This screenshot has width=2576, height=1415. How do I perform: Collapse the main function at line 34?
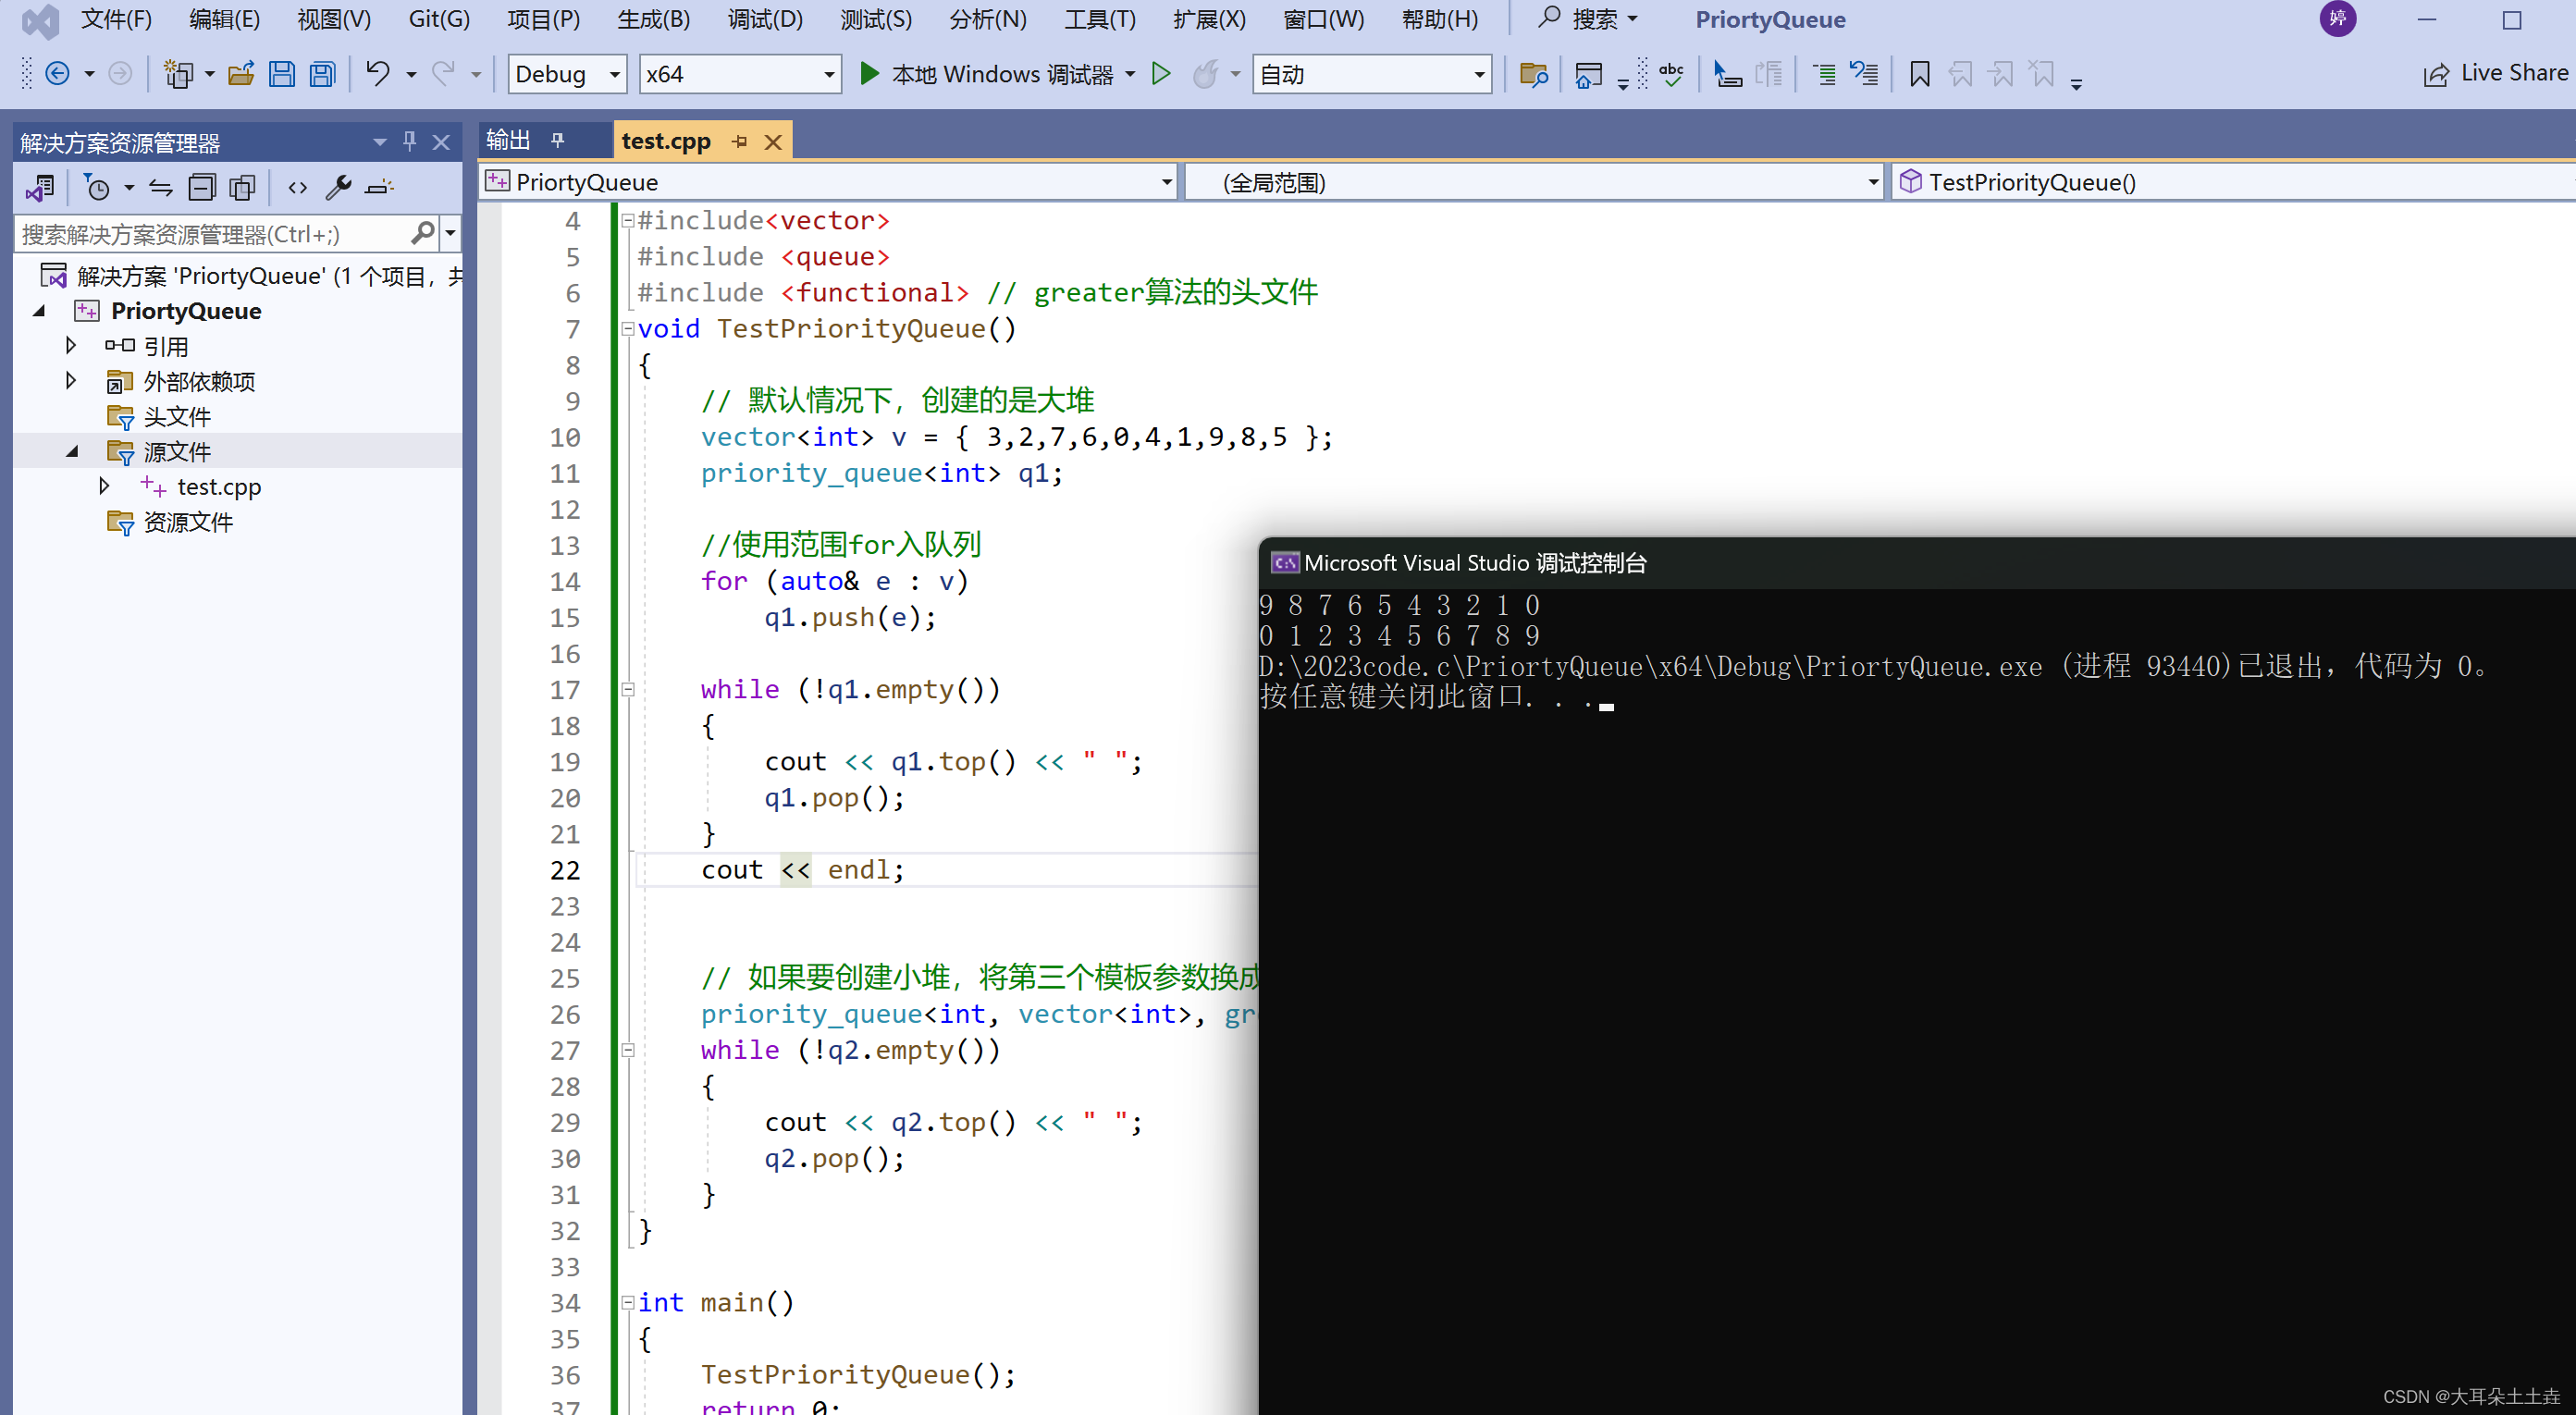point(627,1302)
